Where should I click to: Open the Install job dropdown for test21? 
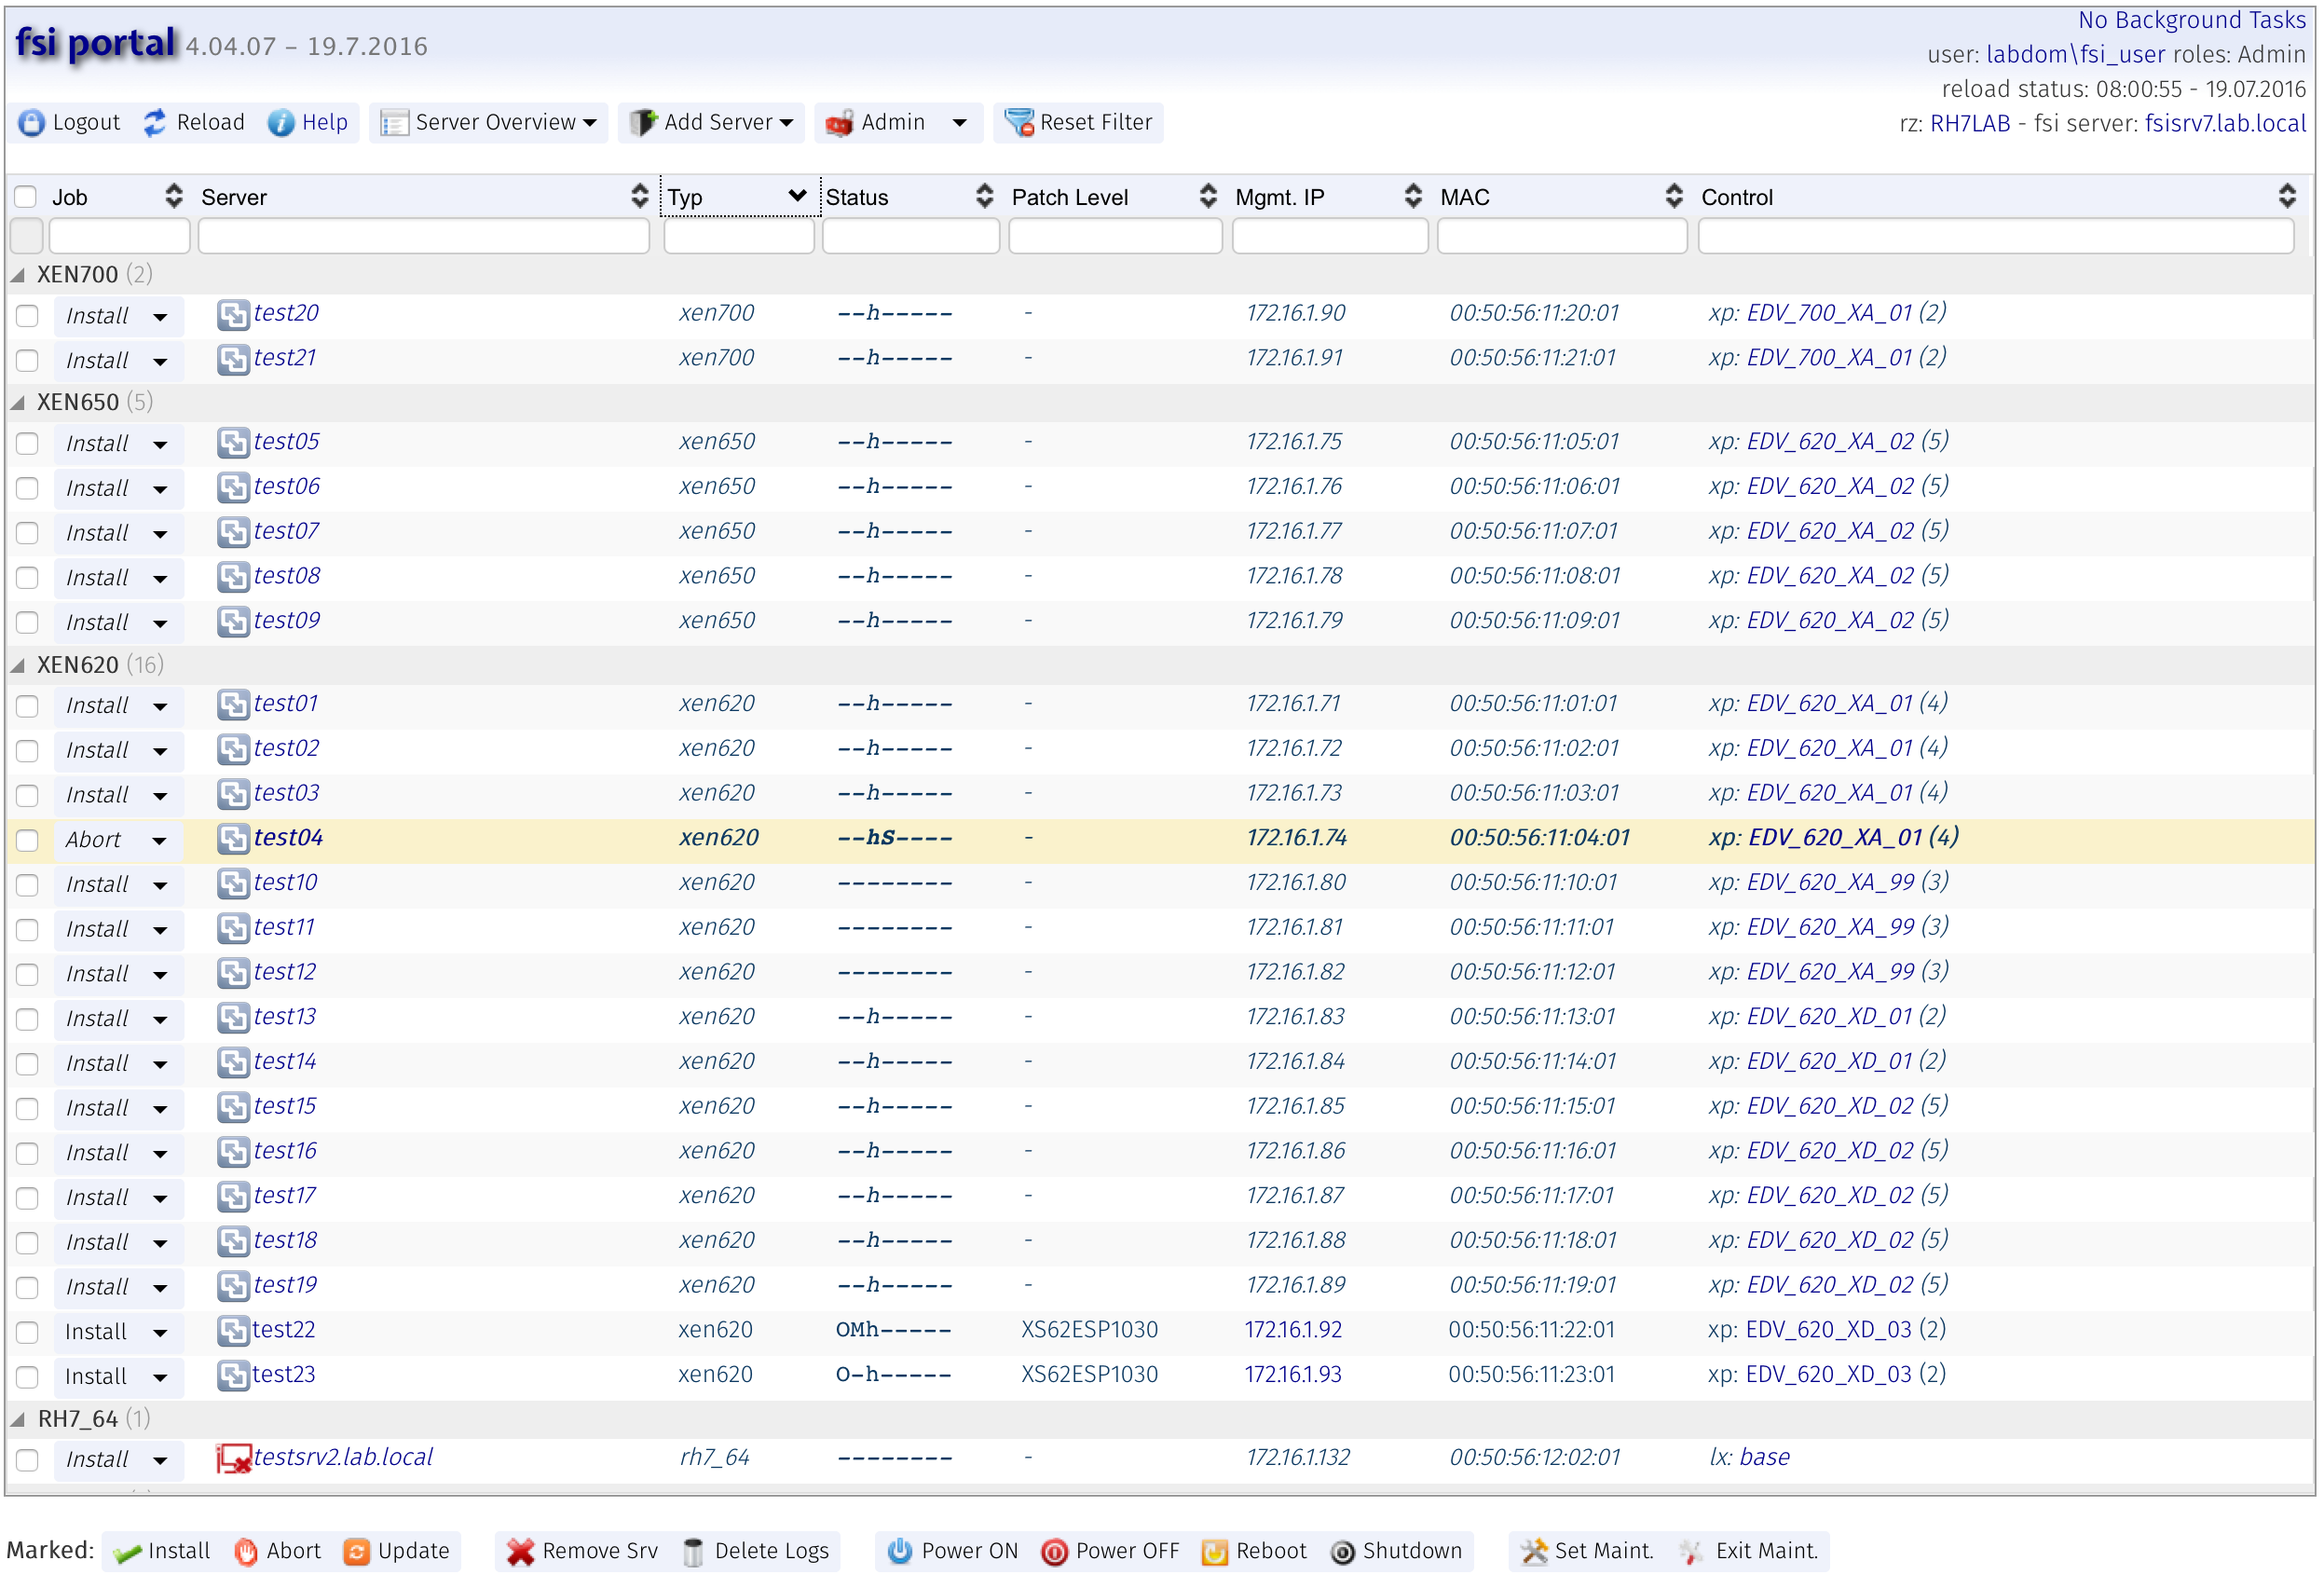click(x=160, y=361)
